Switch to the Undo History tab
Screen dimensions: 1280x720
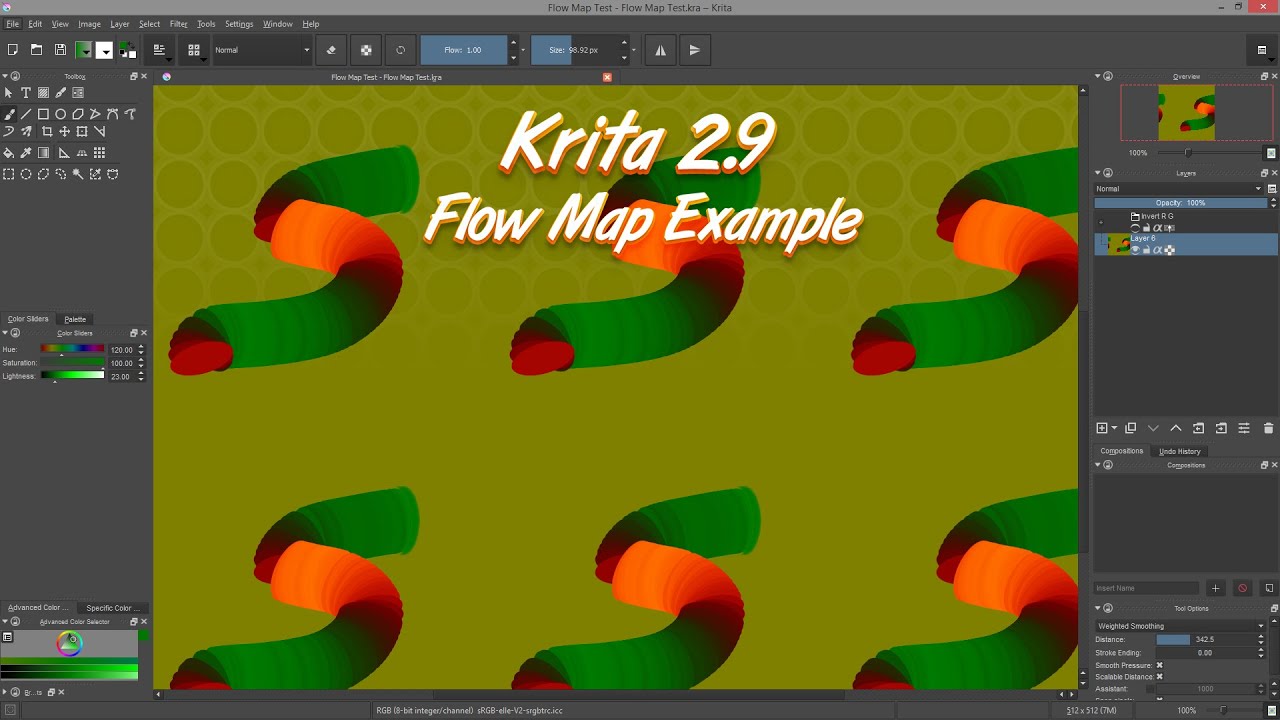1180,451
